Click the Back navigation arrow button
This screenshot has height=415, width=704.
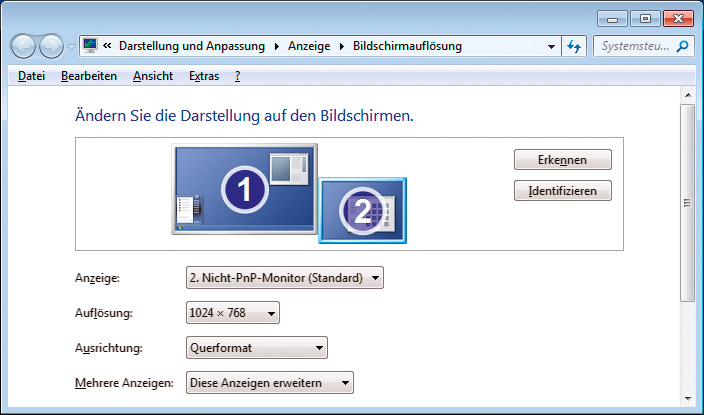click(24, 47)
